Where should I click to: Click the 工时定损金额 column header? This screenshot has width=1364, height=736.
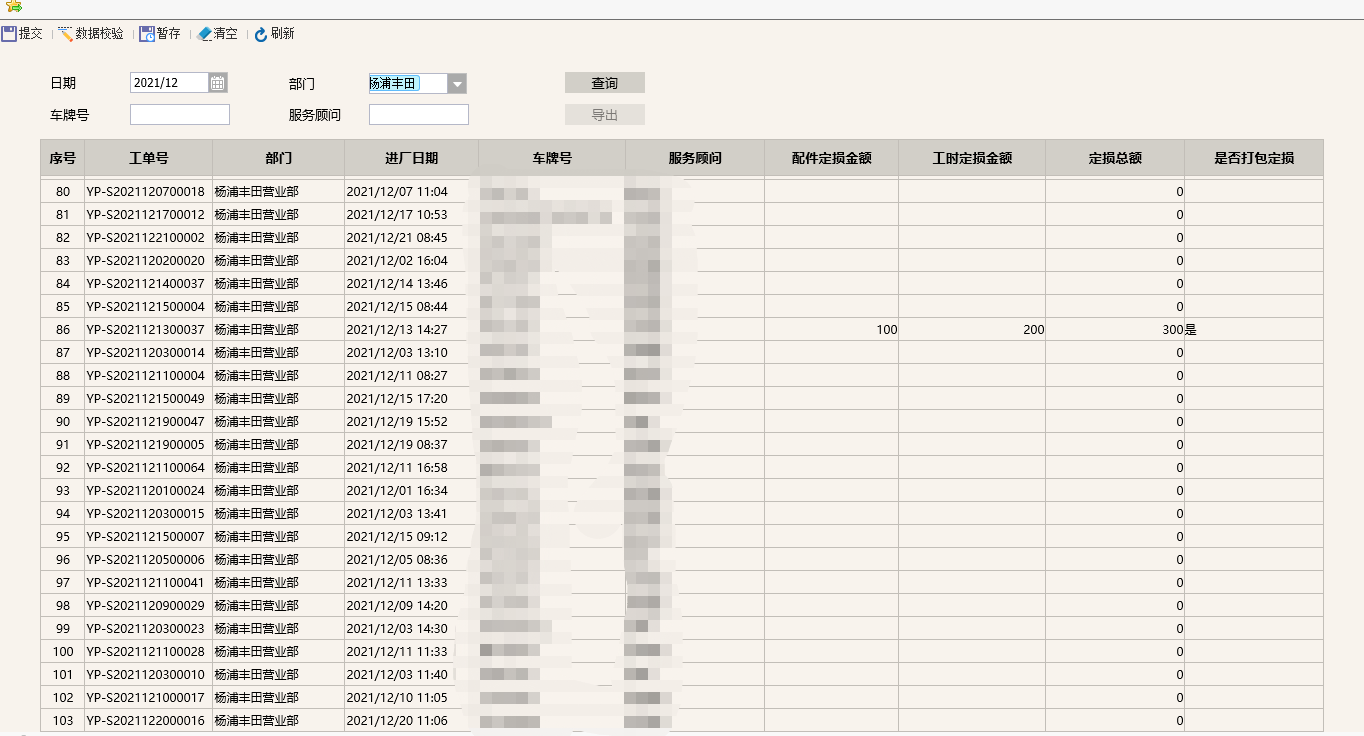972,158
